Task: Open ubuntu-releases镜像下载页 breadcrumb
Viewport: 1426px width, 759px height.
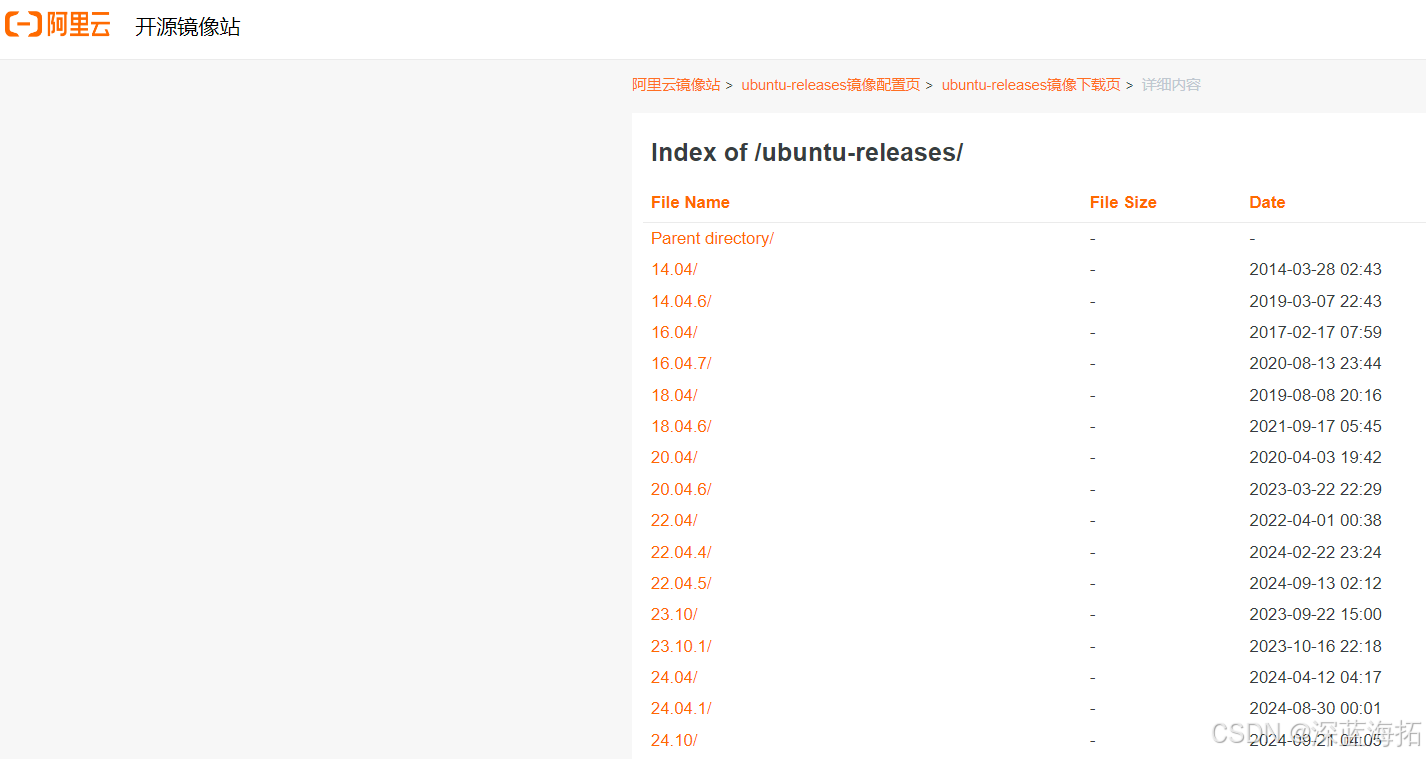Action: tap(1031, 85)
